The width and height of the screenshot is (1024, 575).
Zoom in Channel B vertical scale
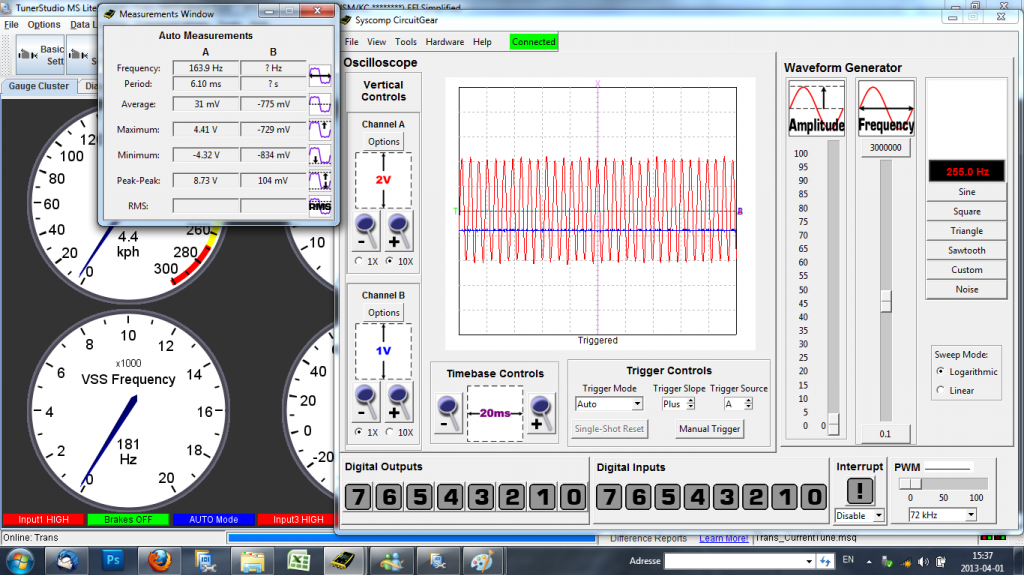pyautogui.click(x=398, y=402)
